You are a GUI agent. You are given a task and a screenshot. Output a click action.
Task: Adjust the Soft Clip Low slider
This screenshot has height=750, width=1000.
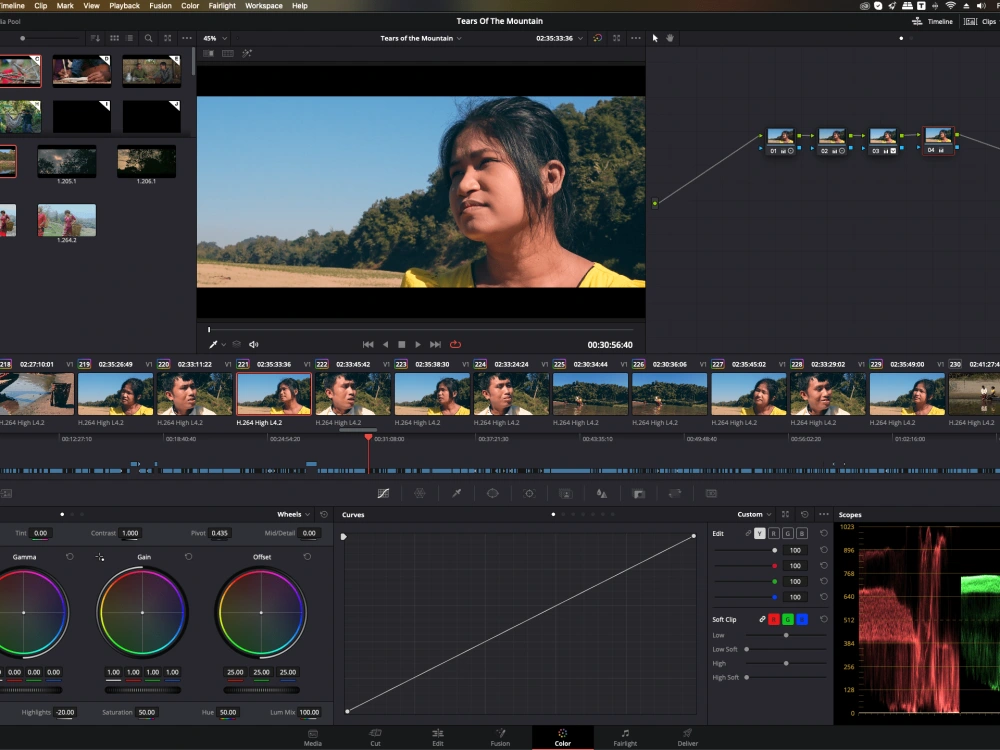(x=786, y=635)
